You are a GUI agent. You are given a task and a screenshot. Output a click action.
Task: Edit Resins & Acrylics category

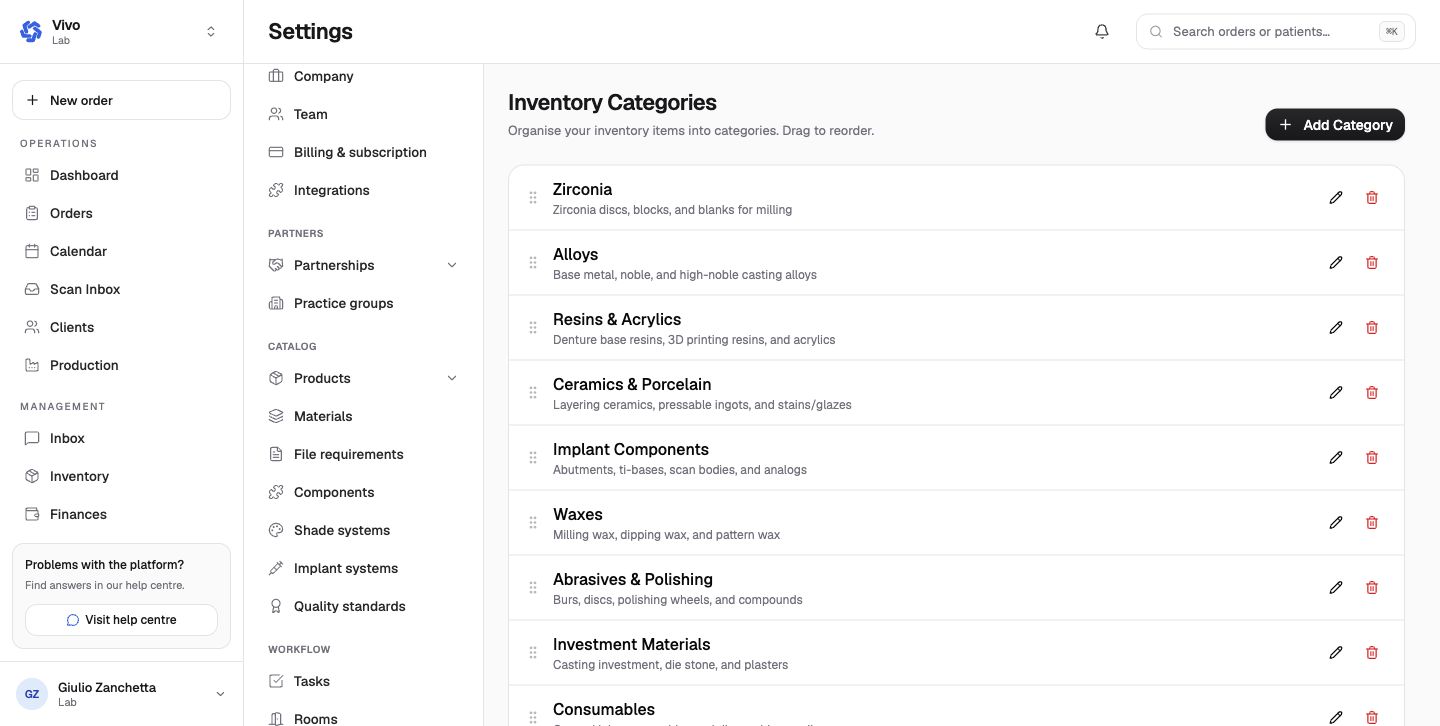click(x=1336, y=328)
